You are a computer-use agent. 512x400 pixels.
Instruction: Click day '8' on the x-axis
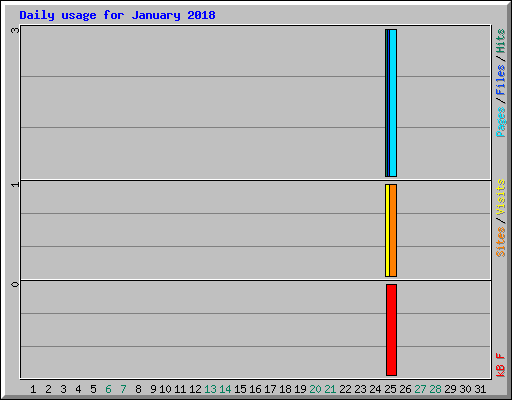(138, 389)
